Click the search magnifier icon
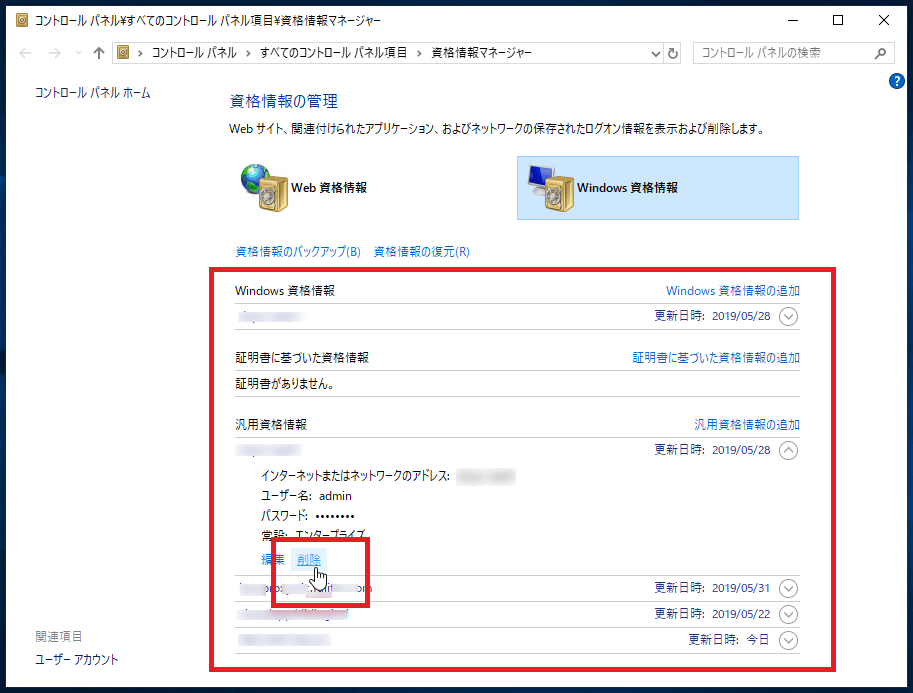The width and height of the screenshot is (913, 693). [x=880, y=53]
